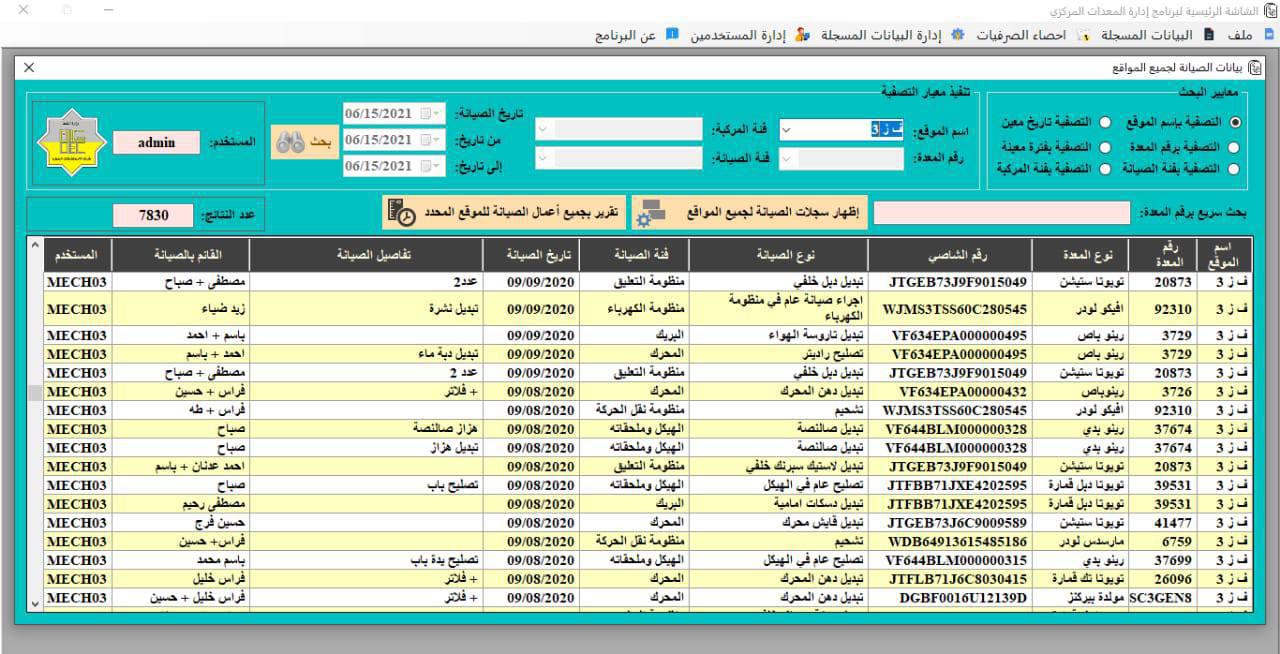Screen dimensions: 1280x654
Task: Select the مارسدس لودر equipment type cell
Action: pyautogui.click(x=1078, y=541)
